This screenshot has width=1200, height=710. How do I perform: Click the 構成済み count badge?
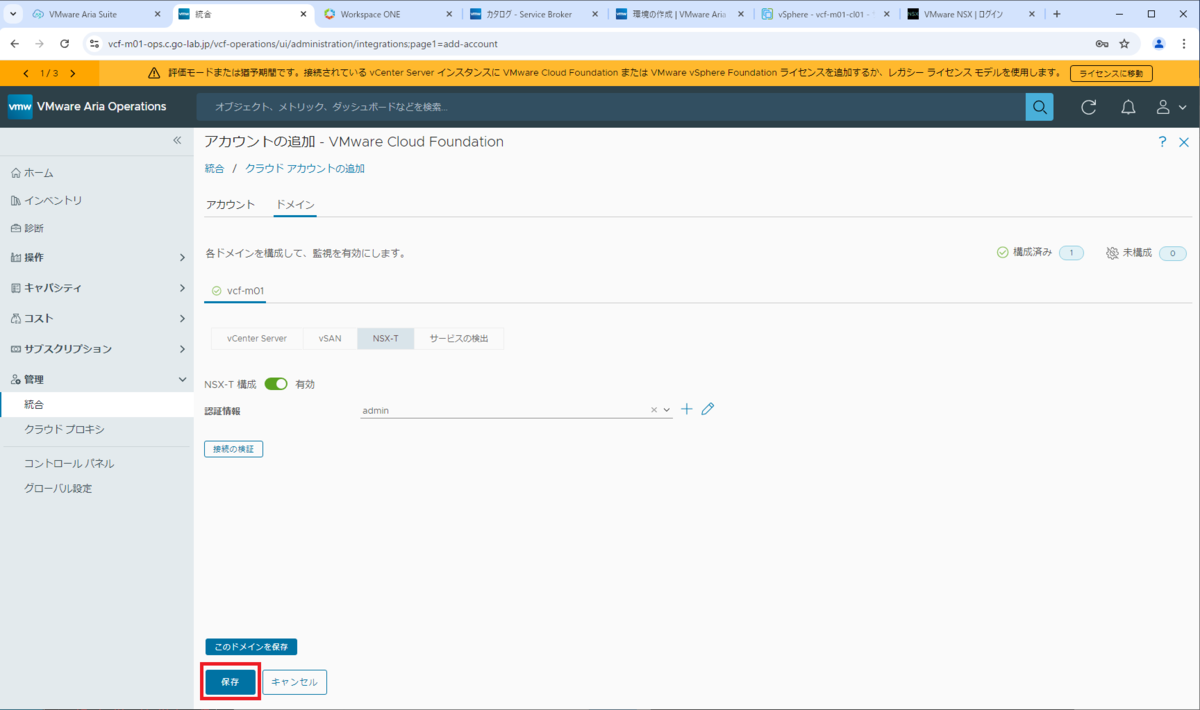pos(1071,253)
